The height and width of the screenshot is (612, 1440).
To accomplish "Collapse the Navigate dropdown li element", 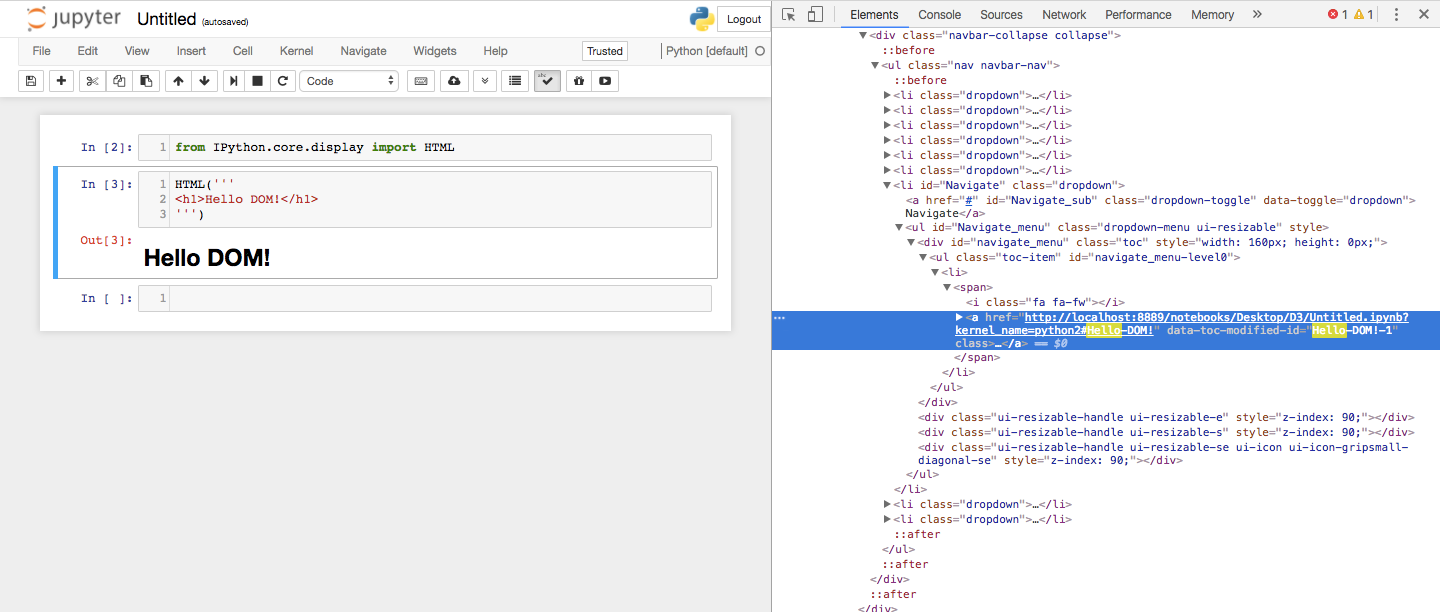I will [x=886, y=185].
